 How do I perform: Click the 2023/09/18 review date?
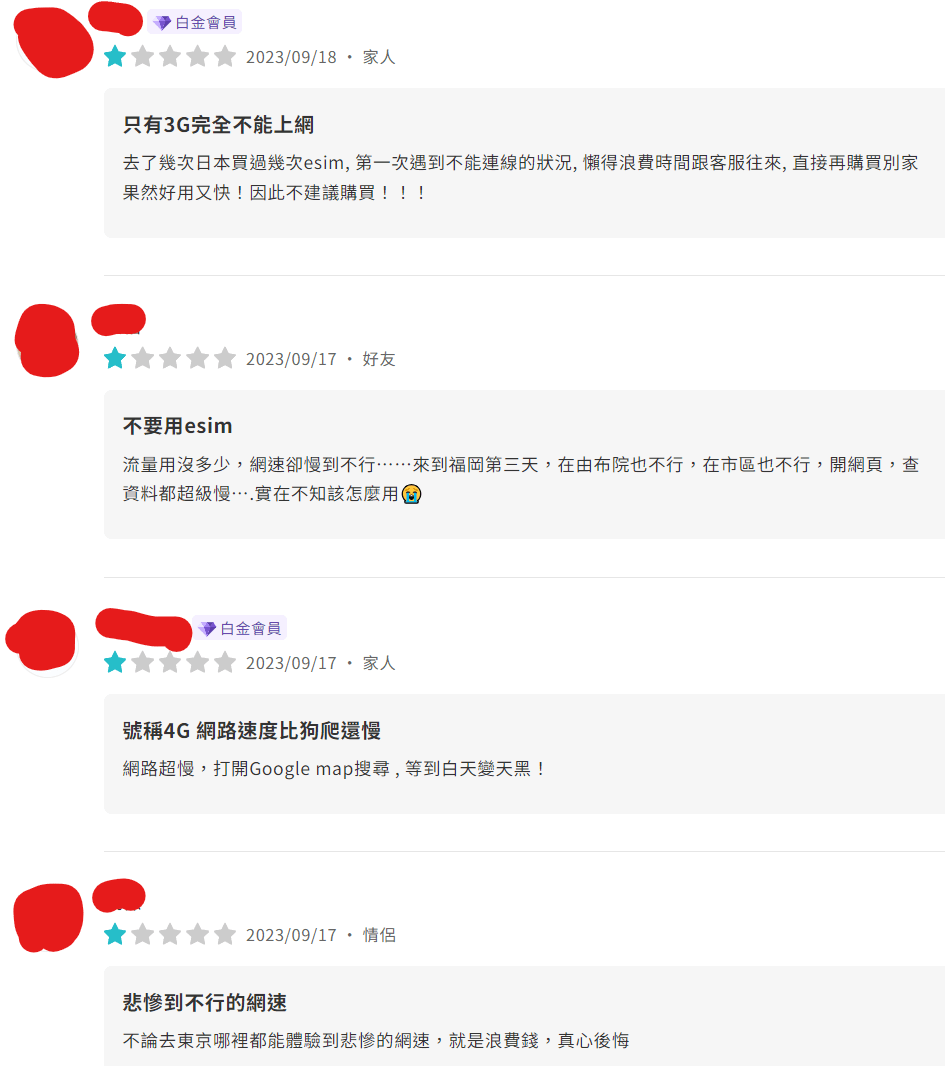click(x=291, y=57)
